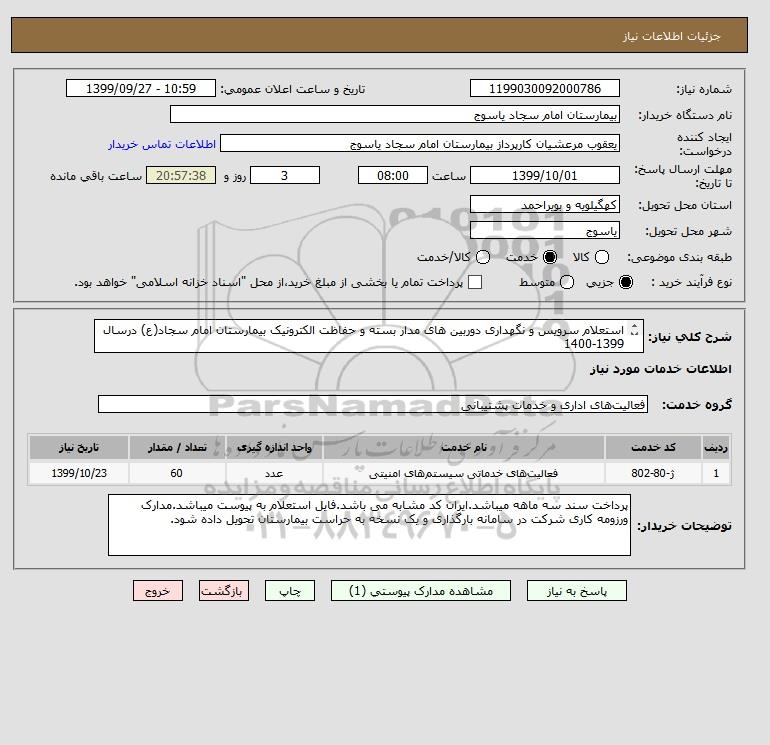Click buyer notes text area
Image resolution: width=770 pixels, height=745 pixels.
369,525
